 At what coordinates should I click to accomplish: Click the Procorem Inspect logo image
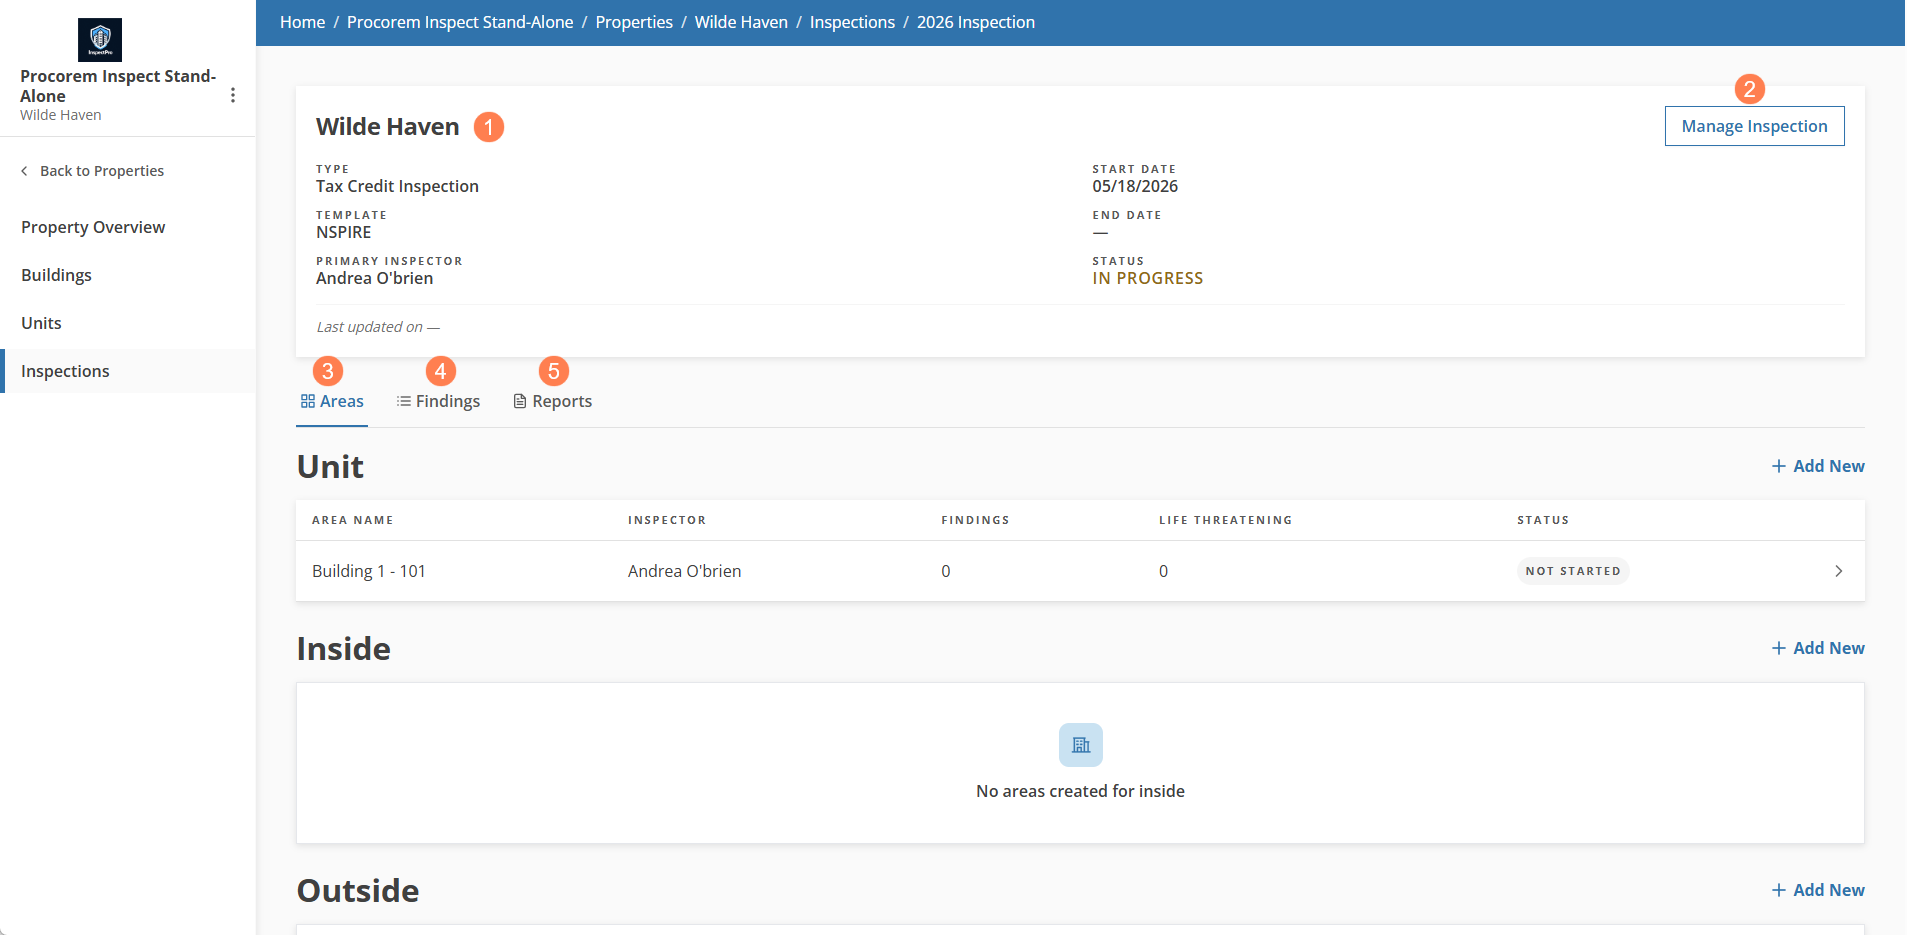pos(100,40)
